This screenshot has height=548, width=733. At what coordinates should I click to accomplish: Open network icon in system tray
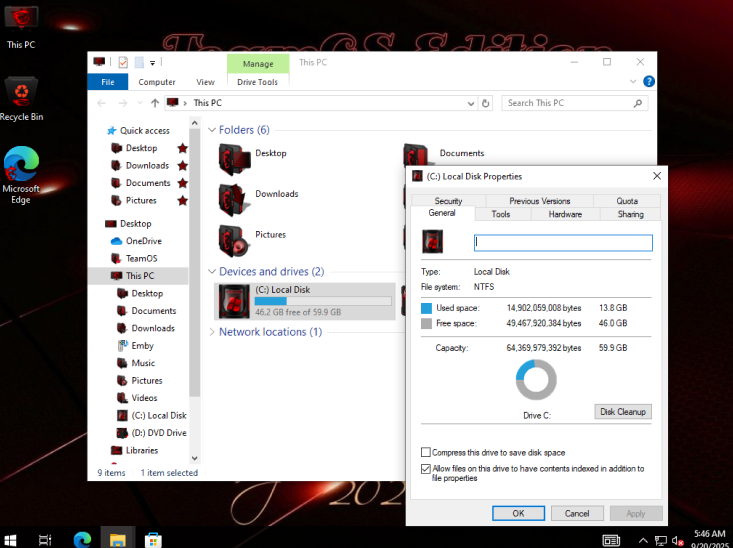(x=661, y=541)
